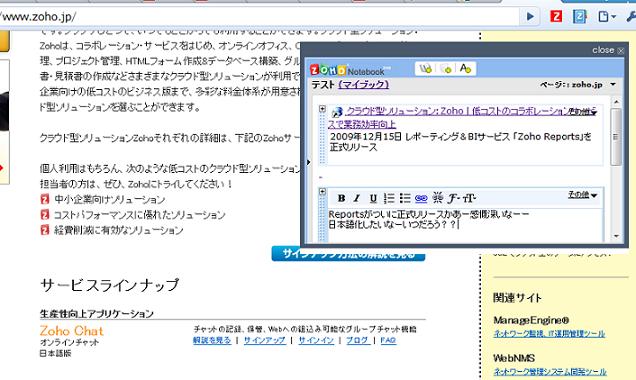Viewport: 636px width, 380px height.
Task: Open the マイブック notebook link
Action: (x=363, y=84)
